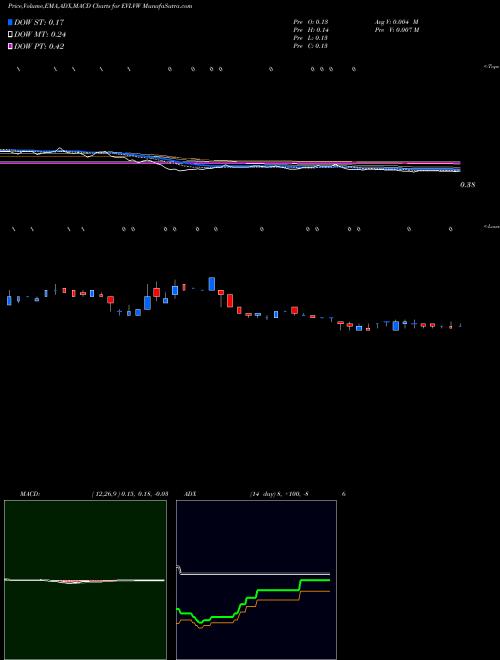Click the white DOW MT legend swatch

click(10, 34)
